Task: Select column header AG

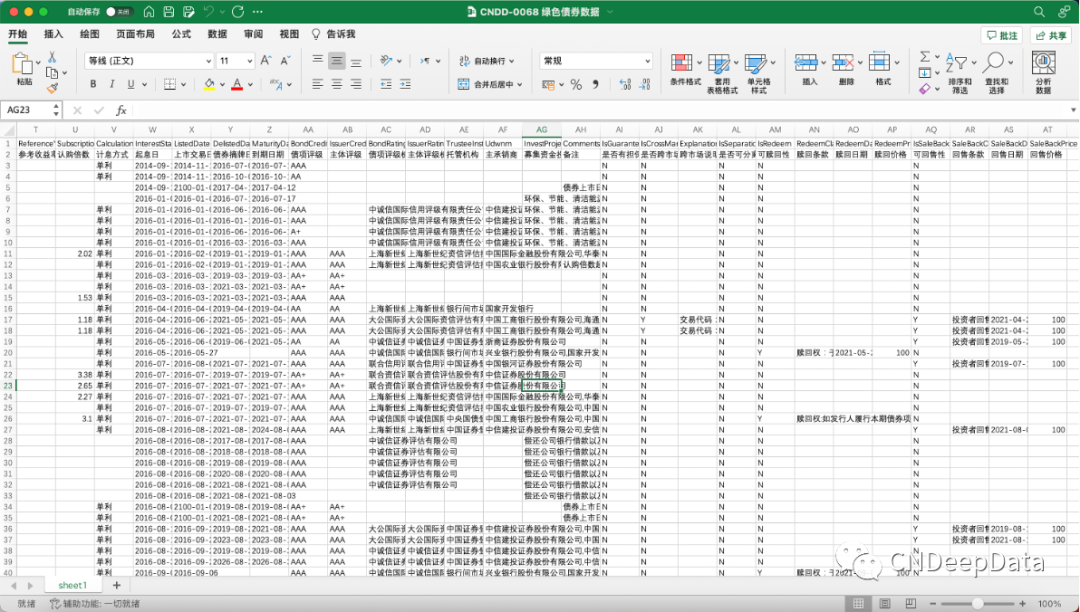Action: click(541, 129)
